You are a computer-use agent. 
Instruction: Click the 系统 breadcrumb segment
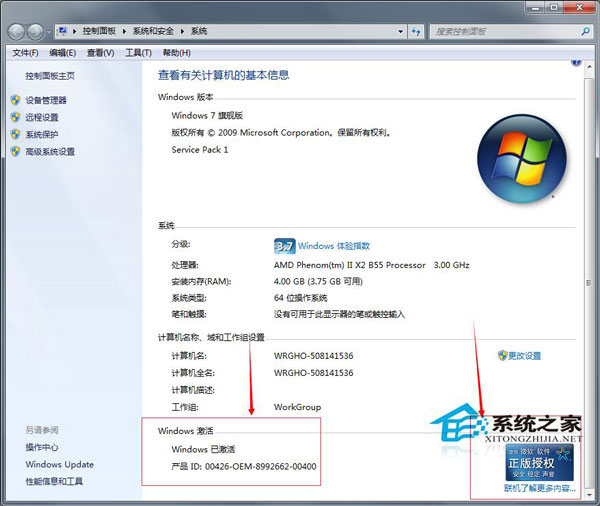(x=199, y=31)
